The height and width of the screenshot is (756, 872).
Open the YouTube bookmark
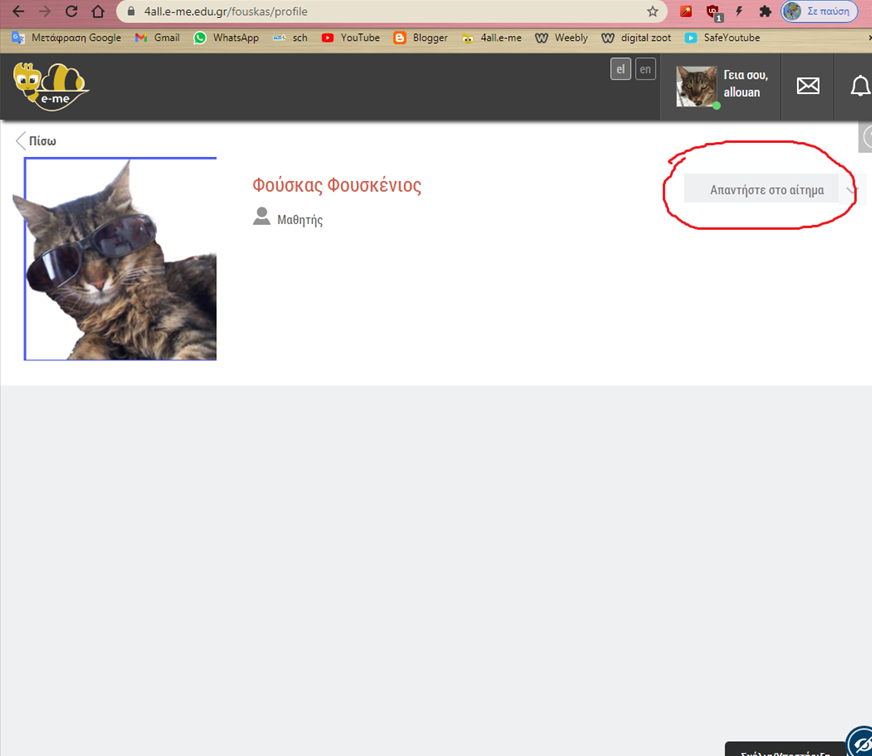click(351, 37)
